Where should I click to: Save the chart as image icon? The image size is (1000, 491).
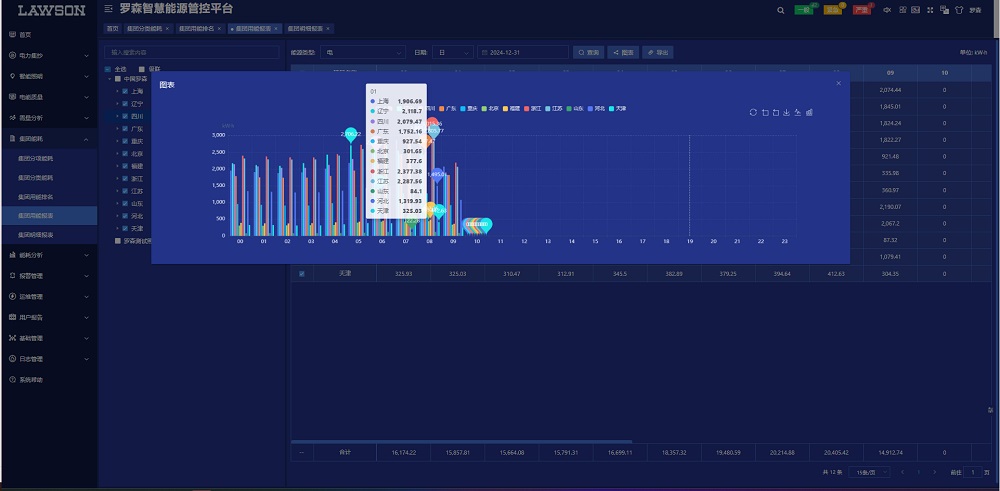[x=786, y=112]
